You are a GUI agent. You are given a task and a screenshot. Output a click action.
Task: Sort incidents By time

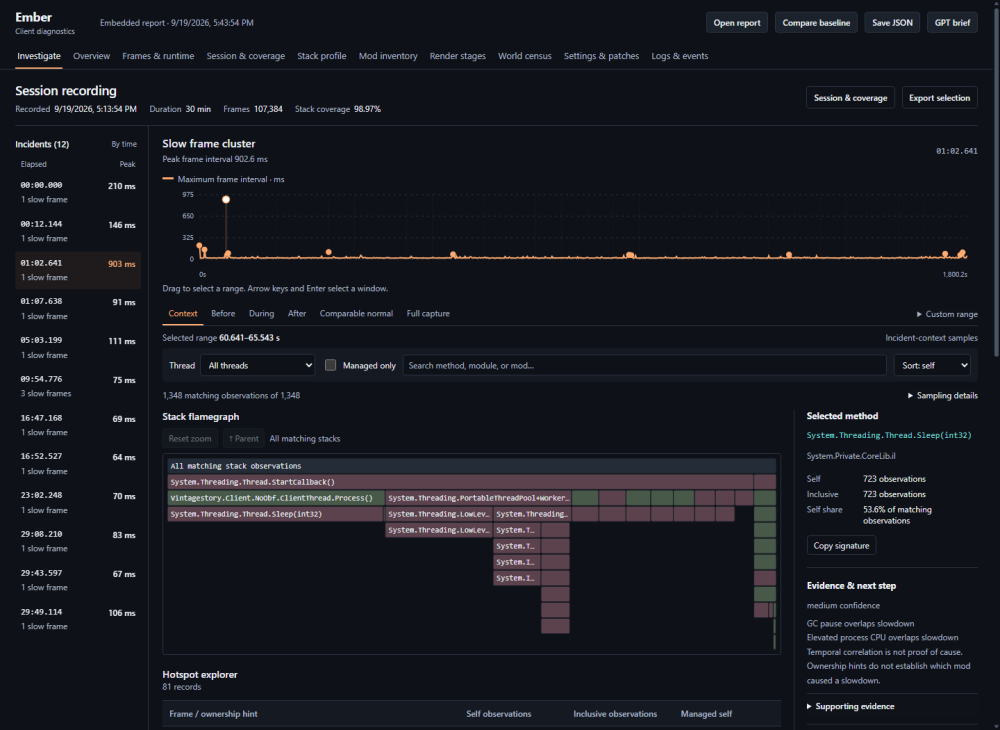[x=124, y=145]
